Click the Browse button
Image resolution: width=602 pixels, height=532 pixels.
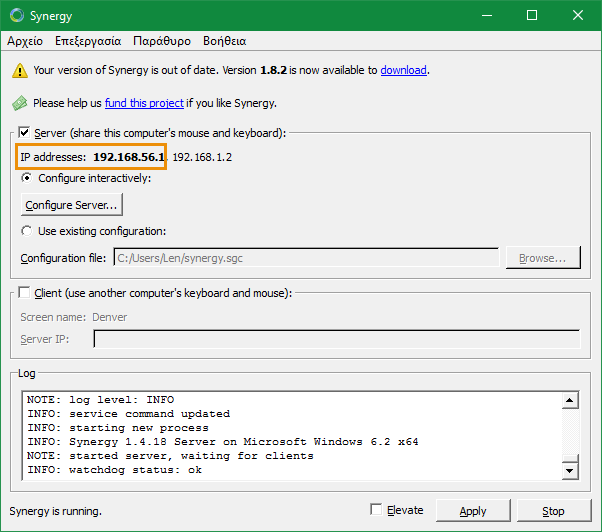pos(543,258)
